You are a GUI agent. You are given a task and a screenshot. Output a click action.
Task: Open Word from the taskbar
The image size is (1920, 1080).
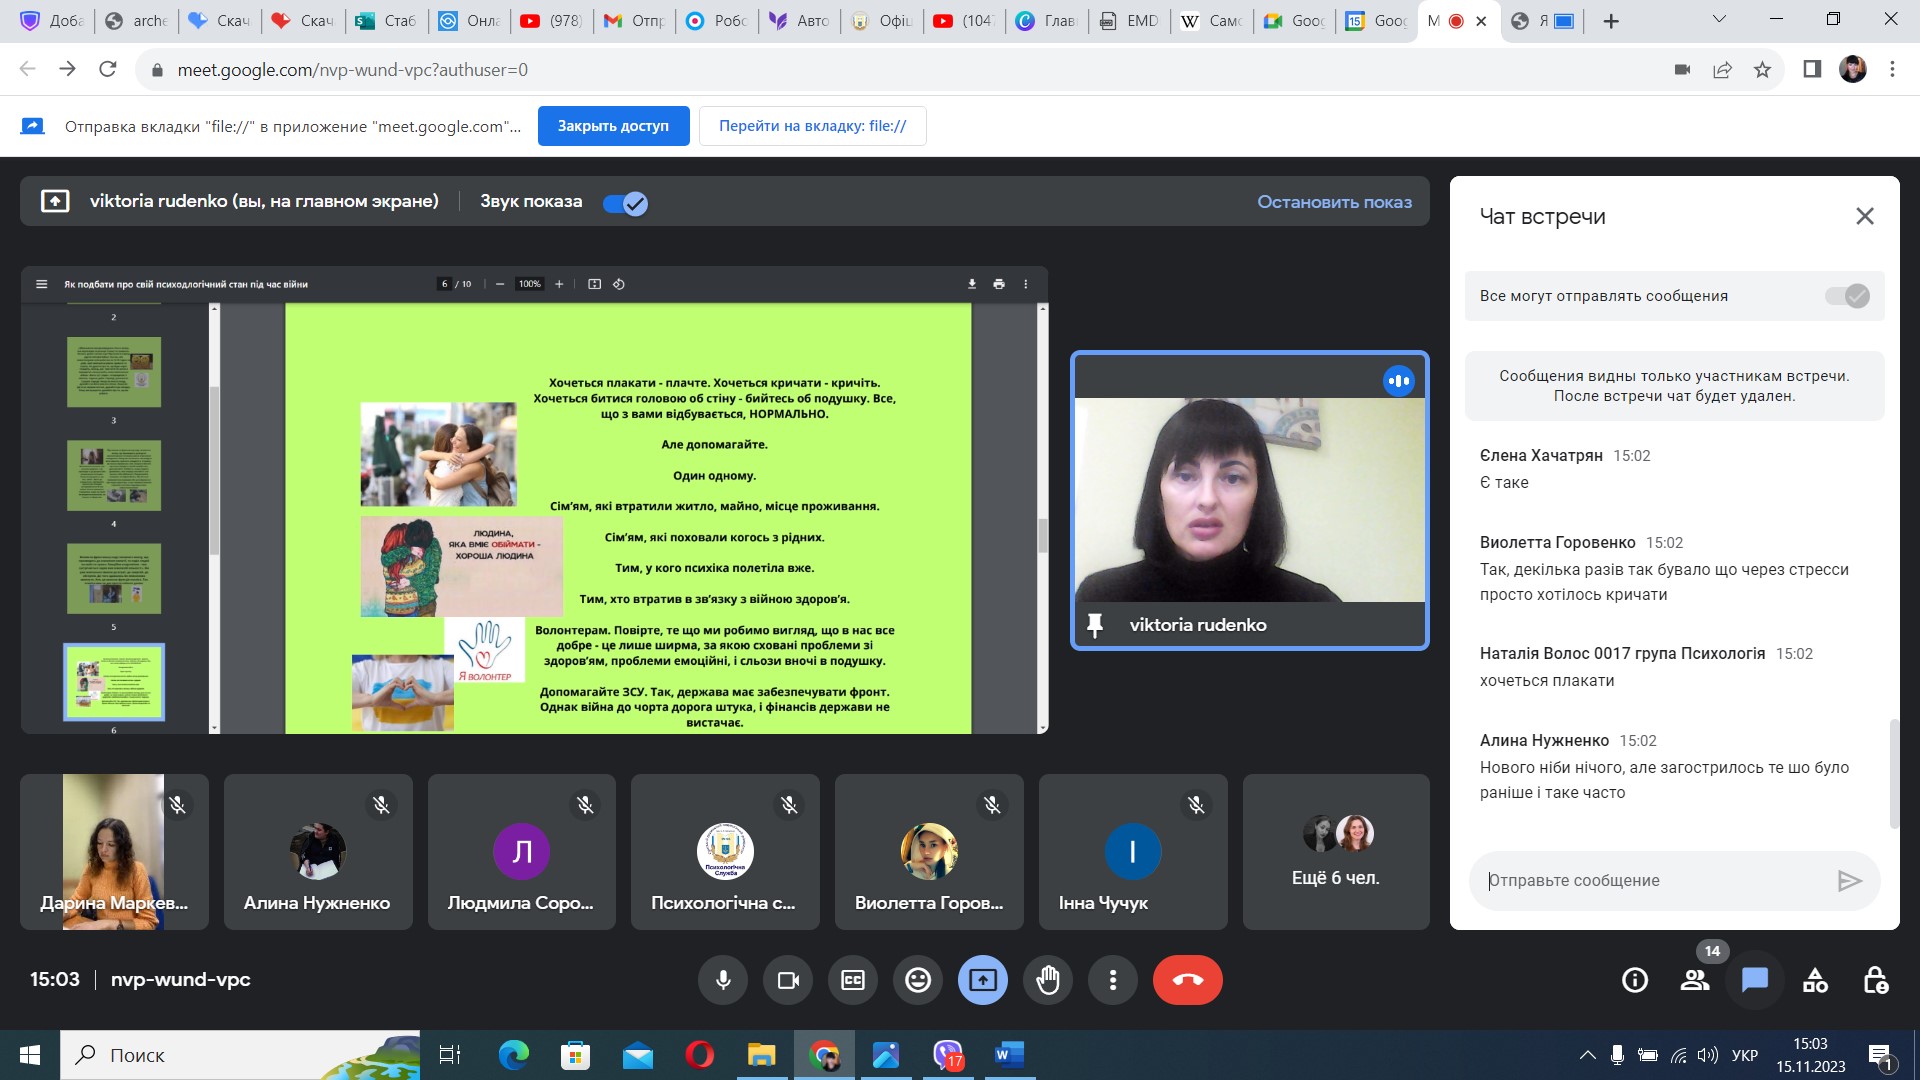[1009, 1055]
